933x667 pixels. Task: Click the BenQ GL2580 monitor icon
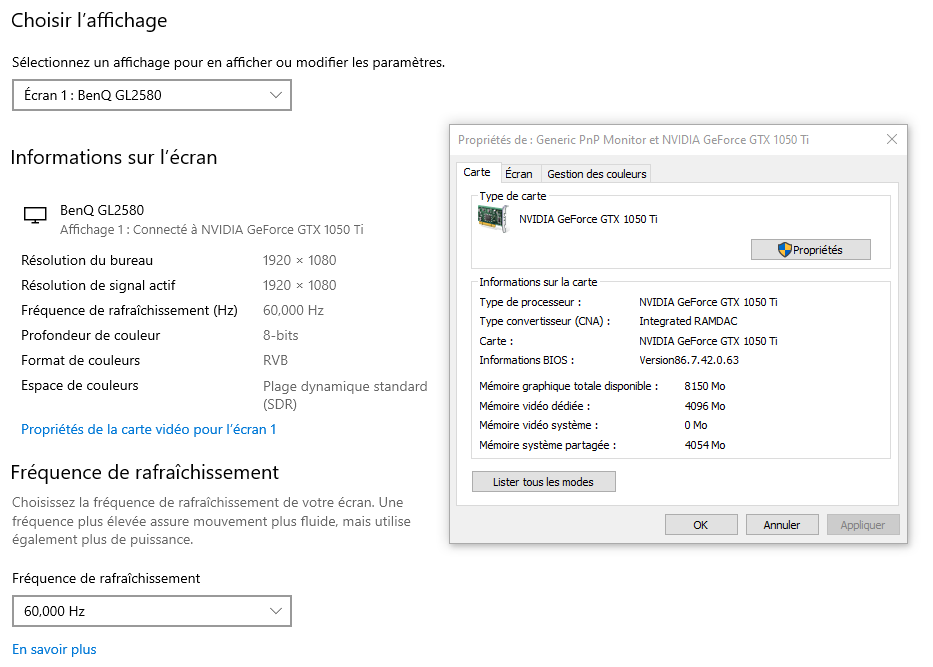[x=35, y=215]
